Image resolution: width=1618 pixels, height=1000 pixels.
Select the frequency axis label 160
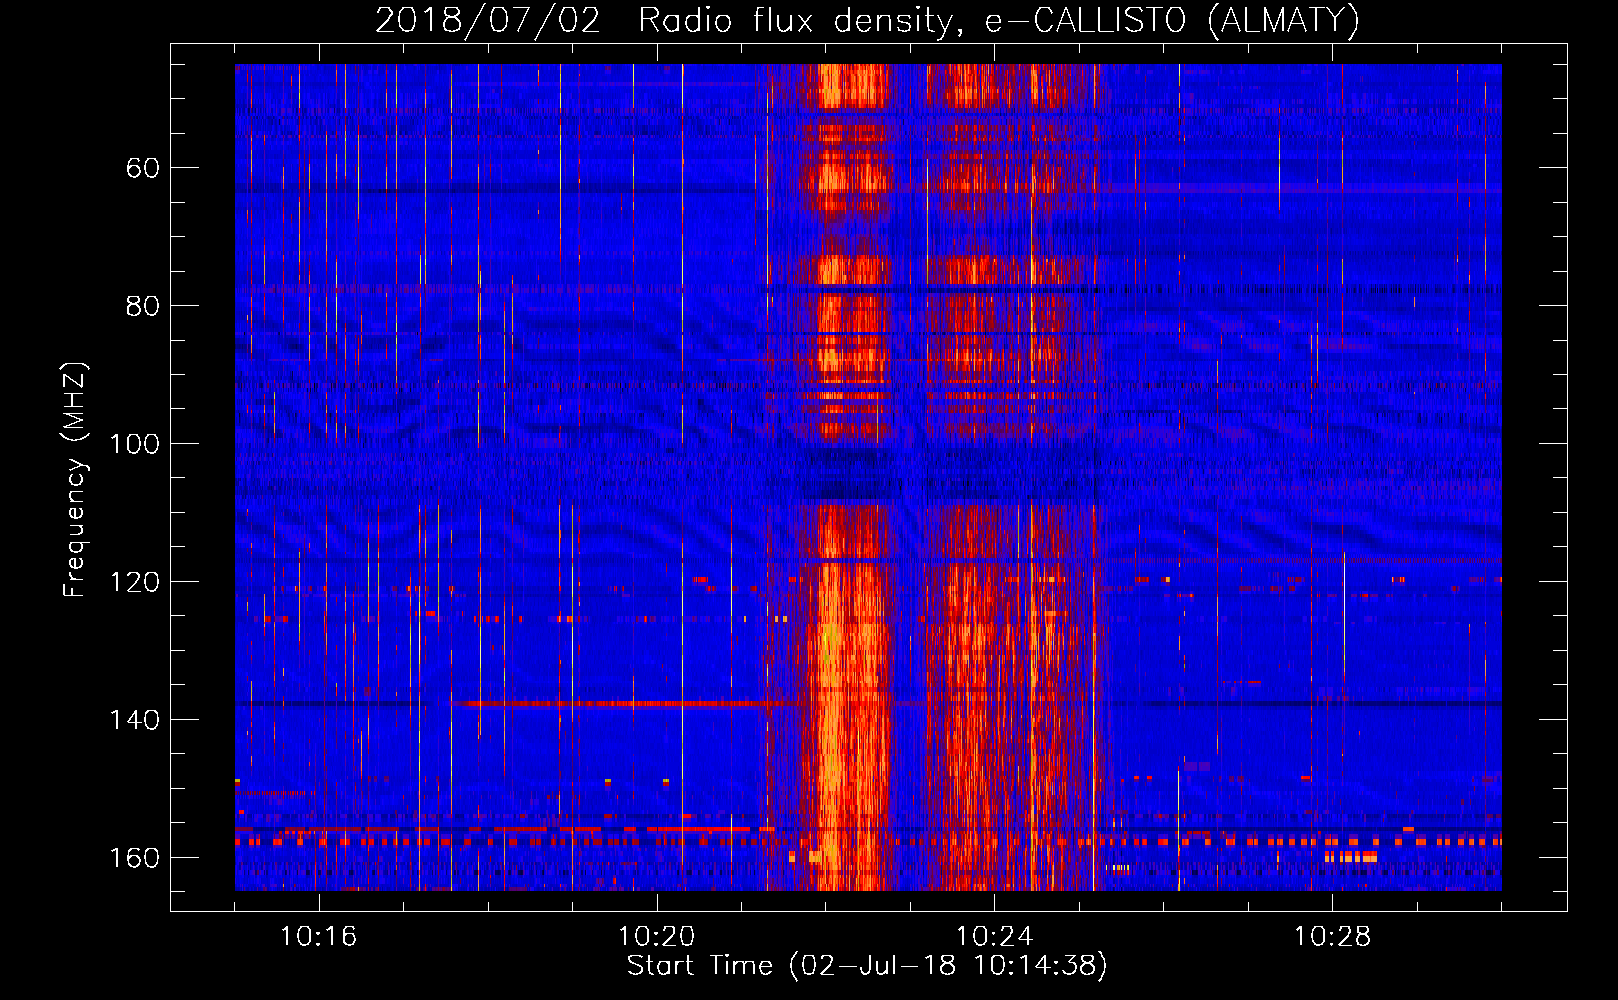pyautogui.click(x=135, y=858)
